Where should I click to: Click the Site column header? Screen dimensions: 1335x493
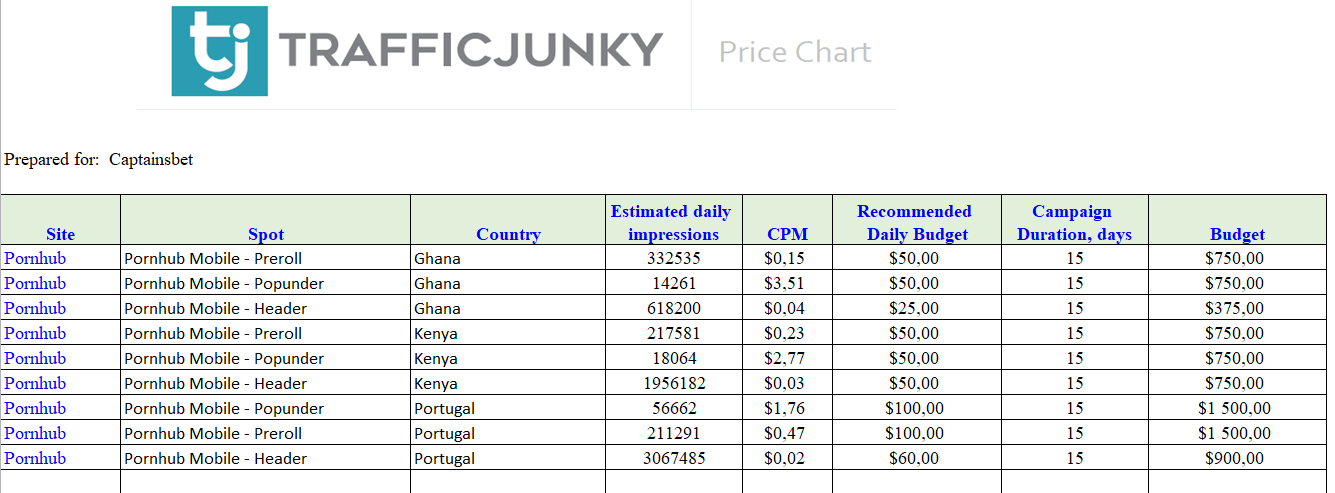60,234
